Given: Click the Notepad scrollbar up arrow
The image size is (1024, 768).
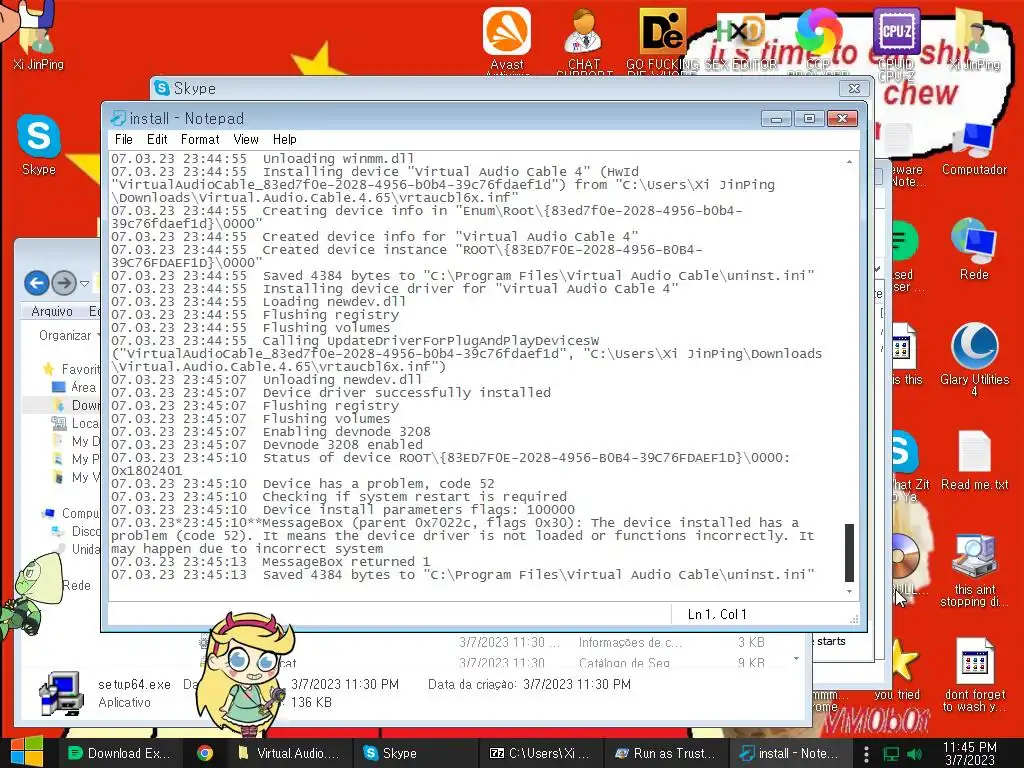Looking at the screenshot, I should (x=849, y=161).
